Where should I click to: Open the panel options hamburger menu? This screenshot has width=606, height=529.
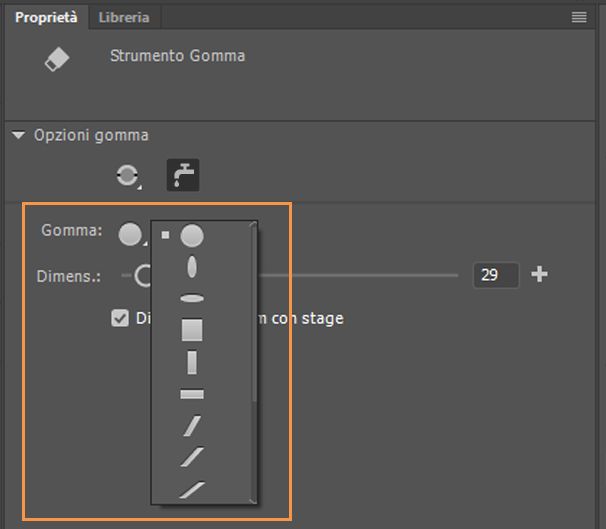[579, 17]
